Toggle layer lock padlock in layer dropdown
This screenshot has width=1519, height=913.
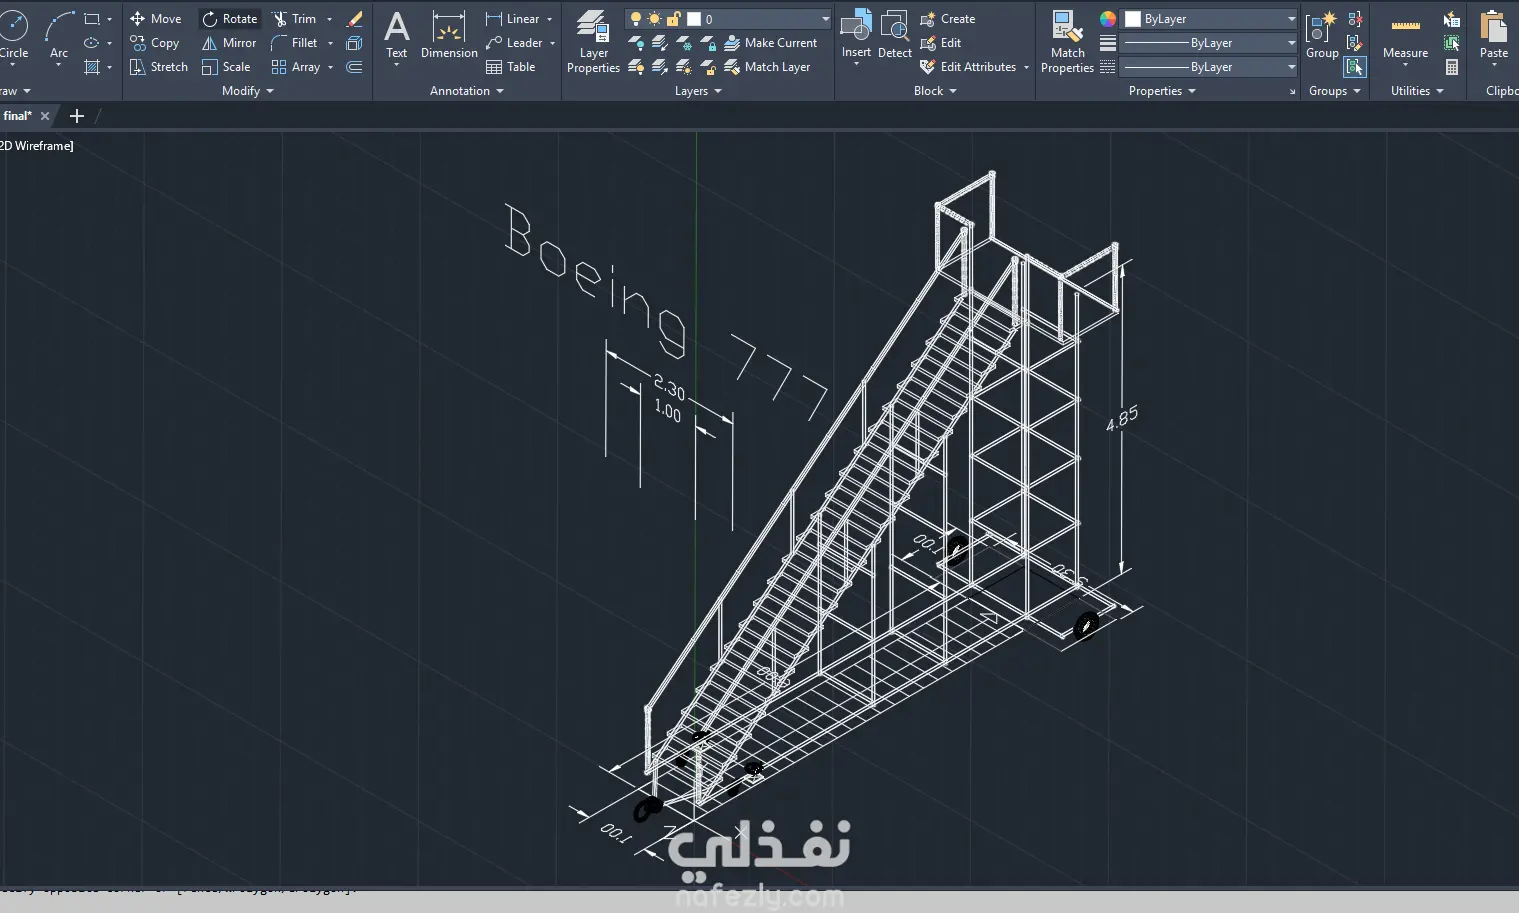673,19
